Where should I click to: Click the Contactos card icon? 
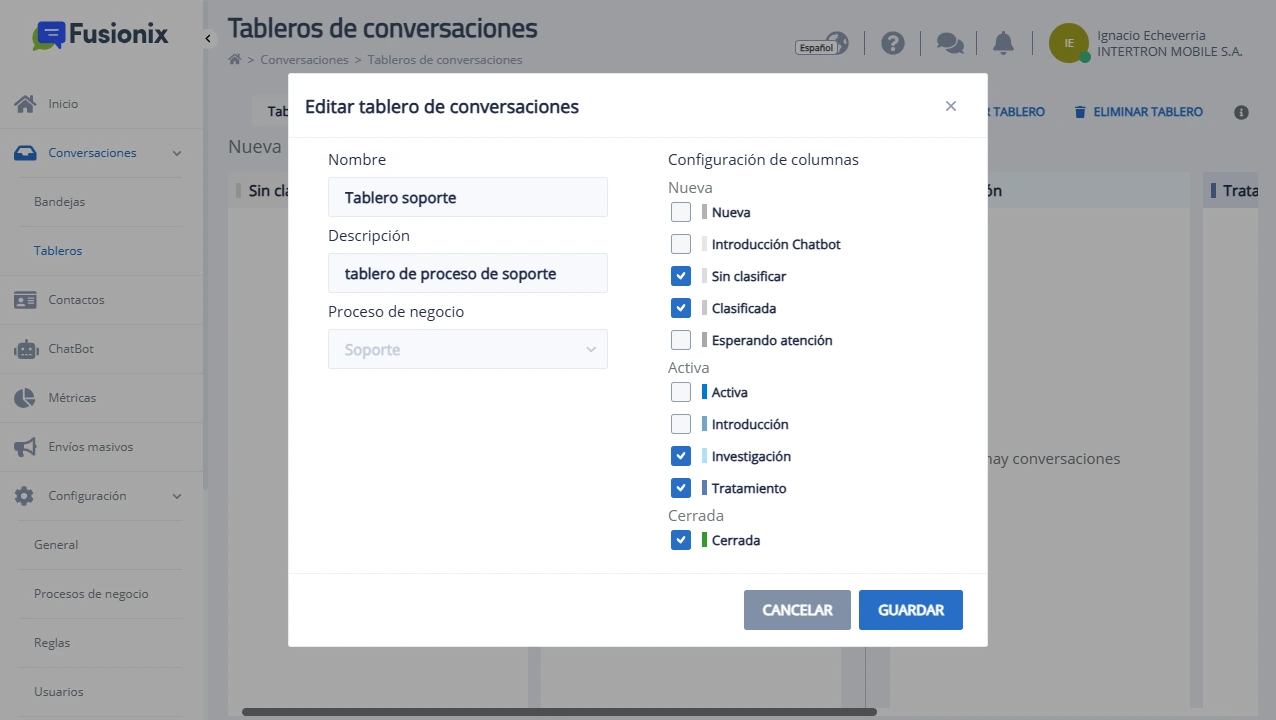point(25,300)
